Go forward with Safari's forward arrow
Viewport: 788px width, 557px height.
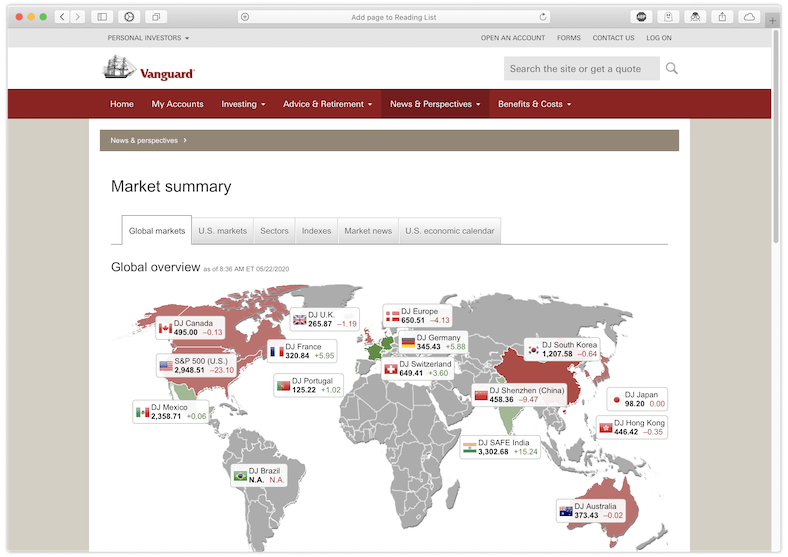point(77,17)
